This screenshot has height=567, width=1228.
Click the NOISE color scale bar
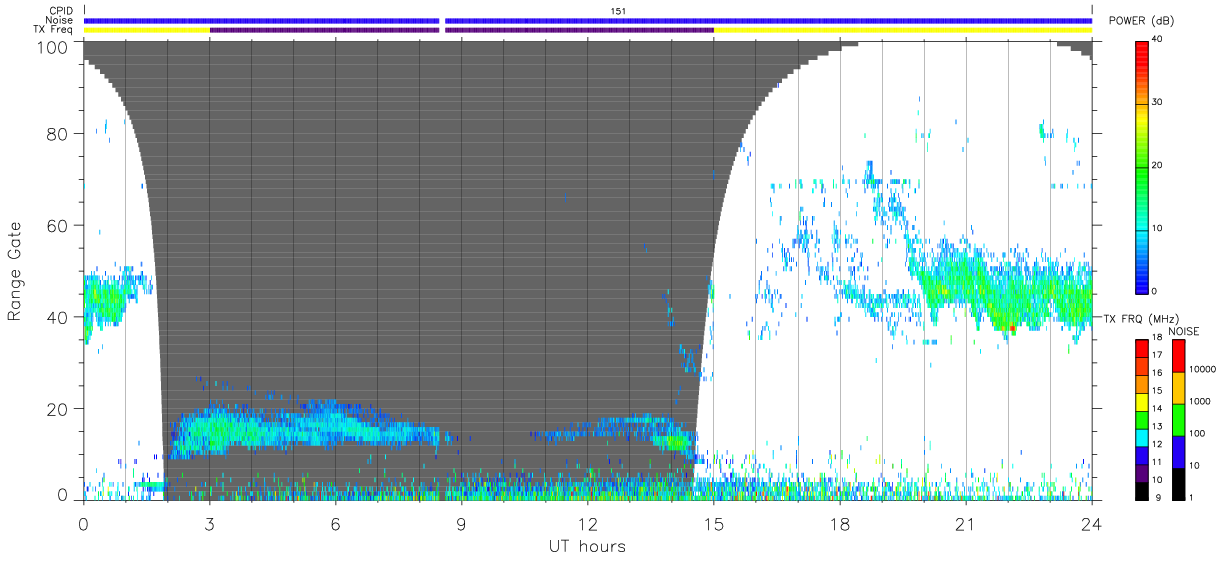tap(1177, 418)
